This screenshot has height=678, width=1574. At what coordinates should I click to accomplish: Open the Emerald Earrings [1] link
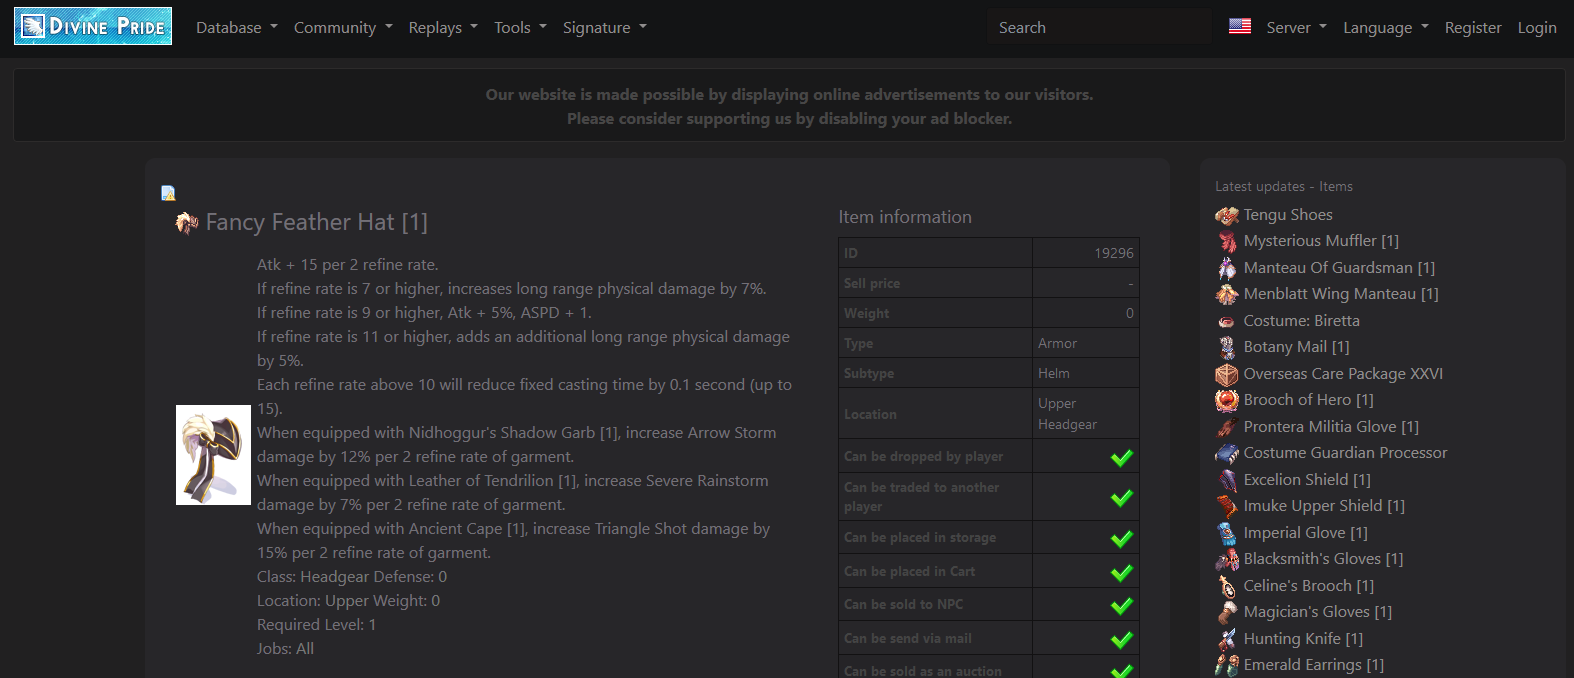point(1314,665)
